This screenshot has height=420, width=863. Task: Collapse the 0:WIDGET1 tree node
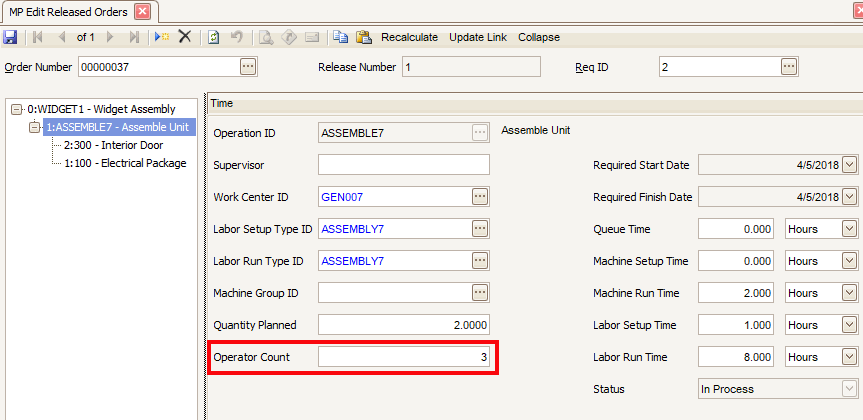[16, 109]
